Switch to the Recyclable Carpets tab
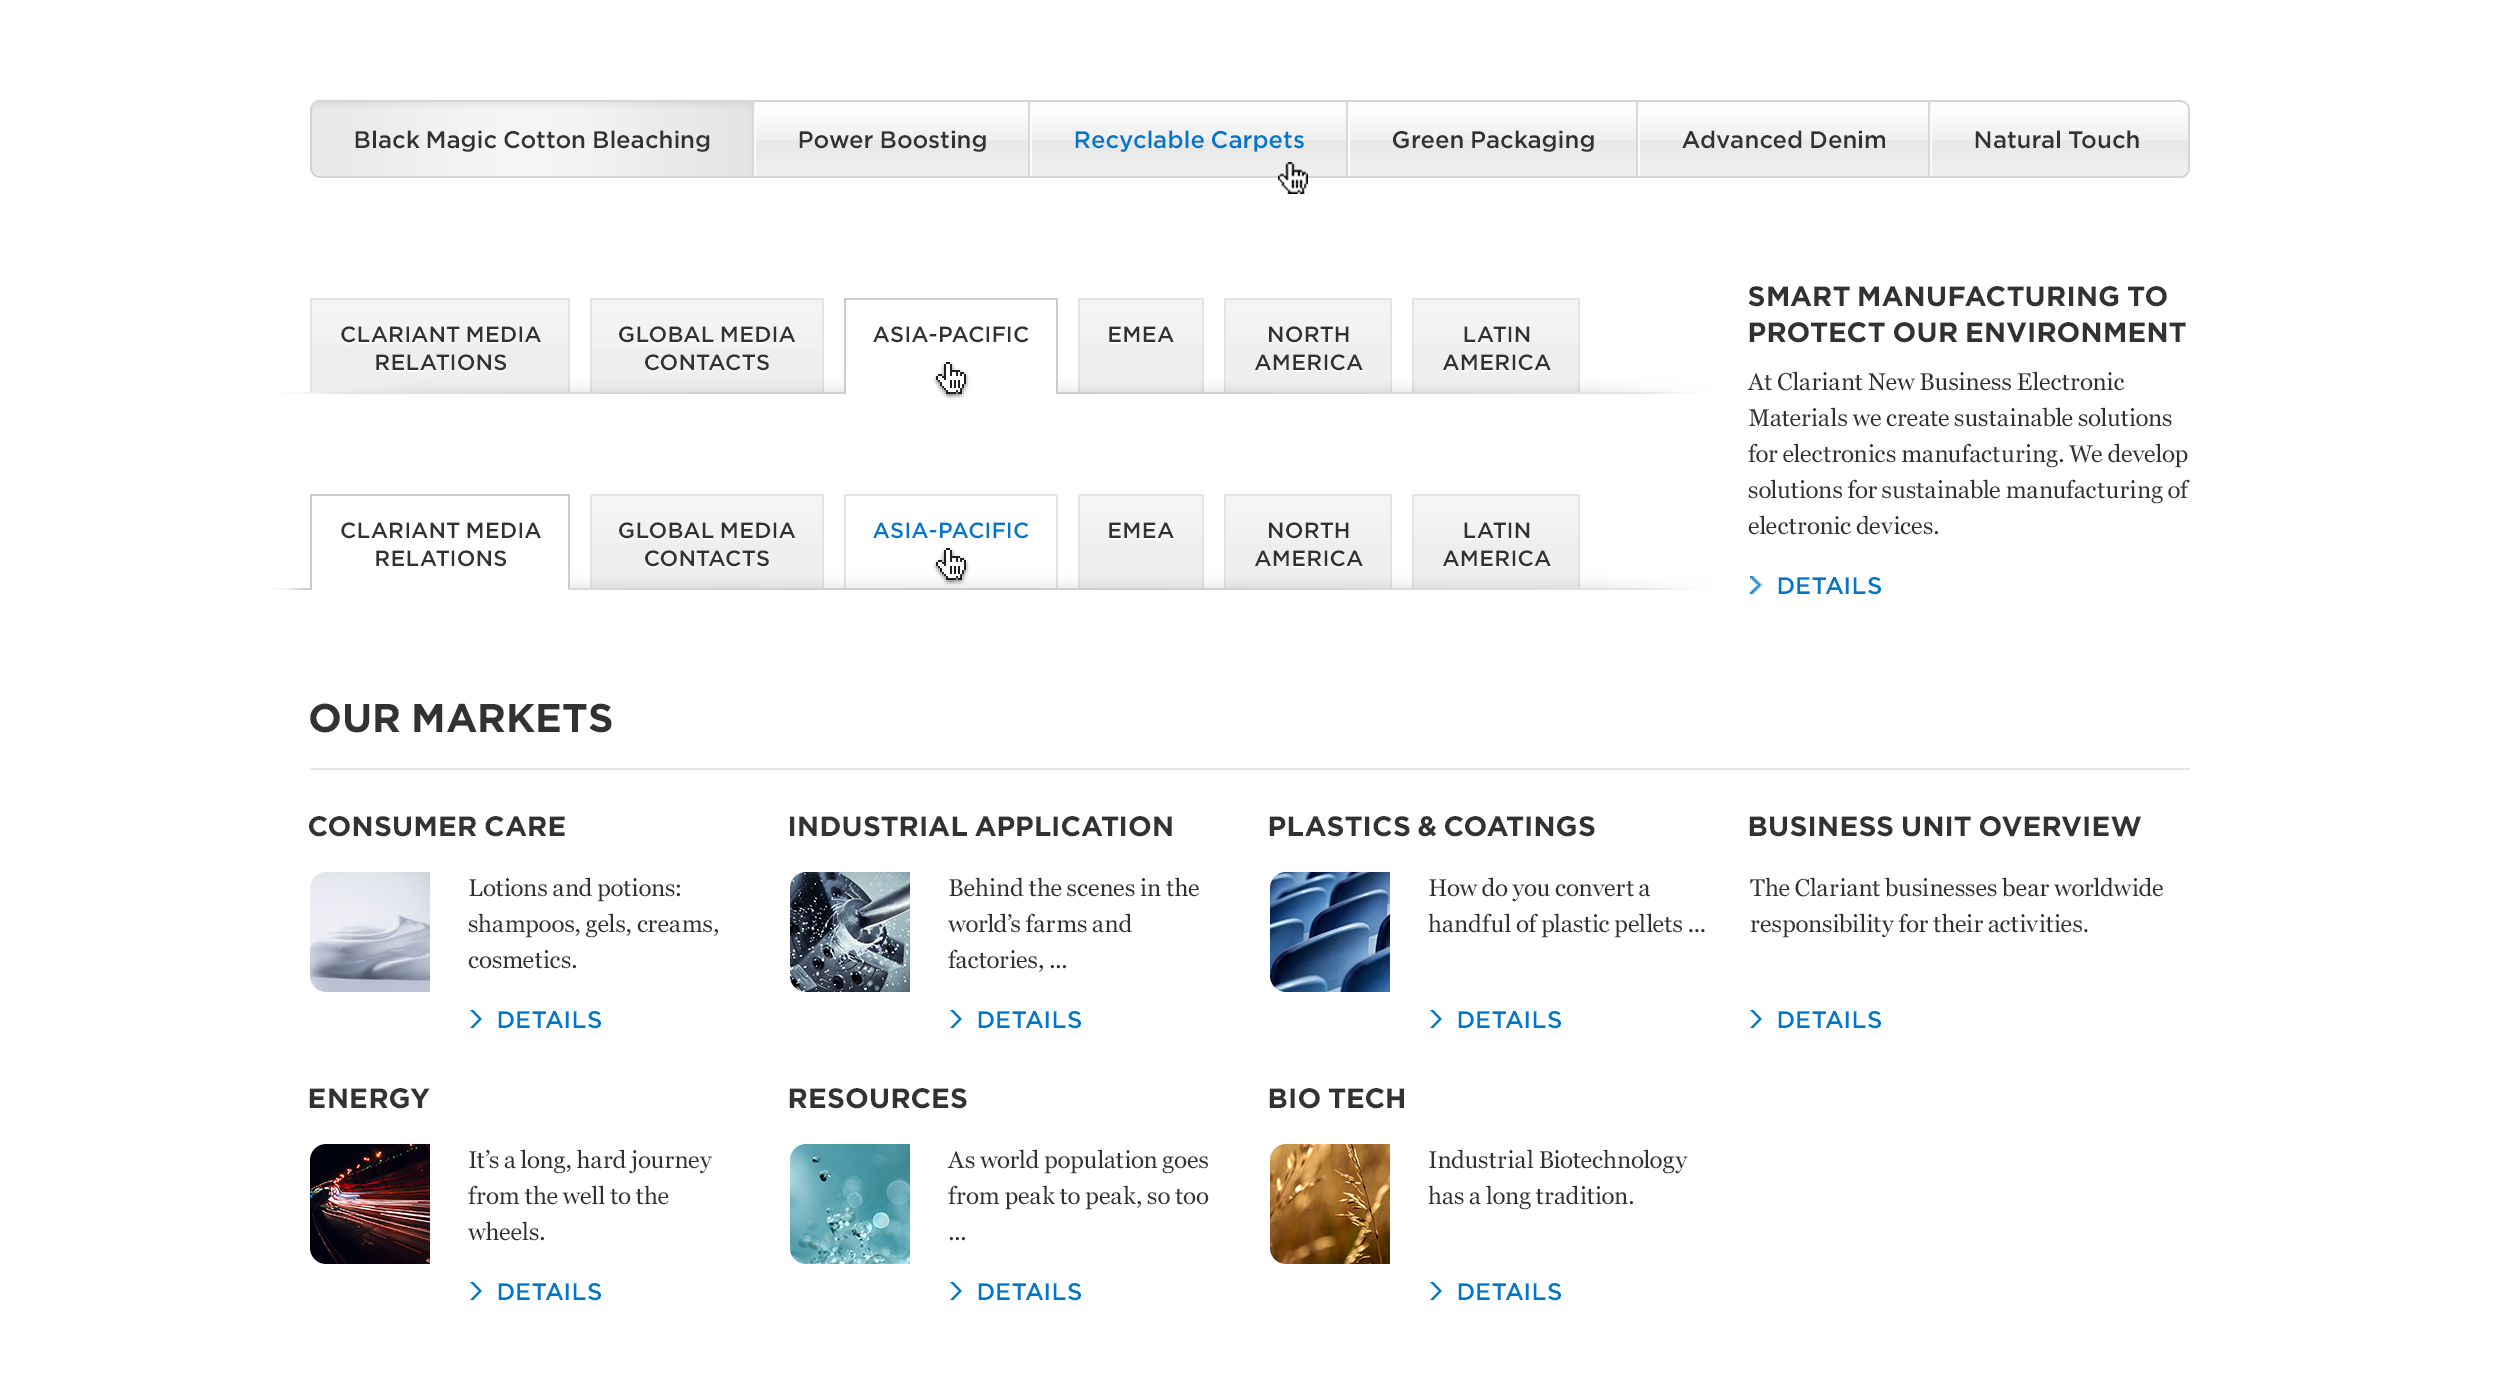Image resolution: width=2500 pixels, height=1400 pixels. pyautogui.click(x=1189, y=139)
